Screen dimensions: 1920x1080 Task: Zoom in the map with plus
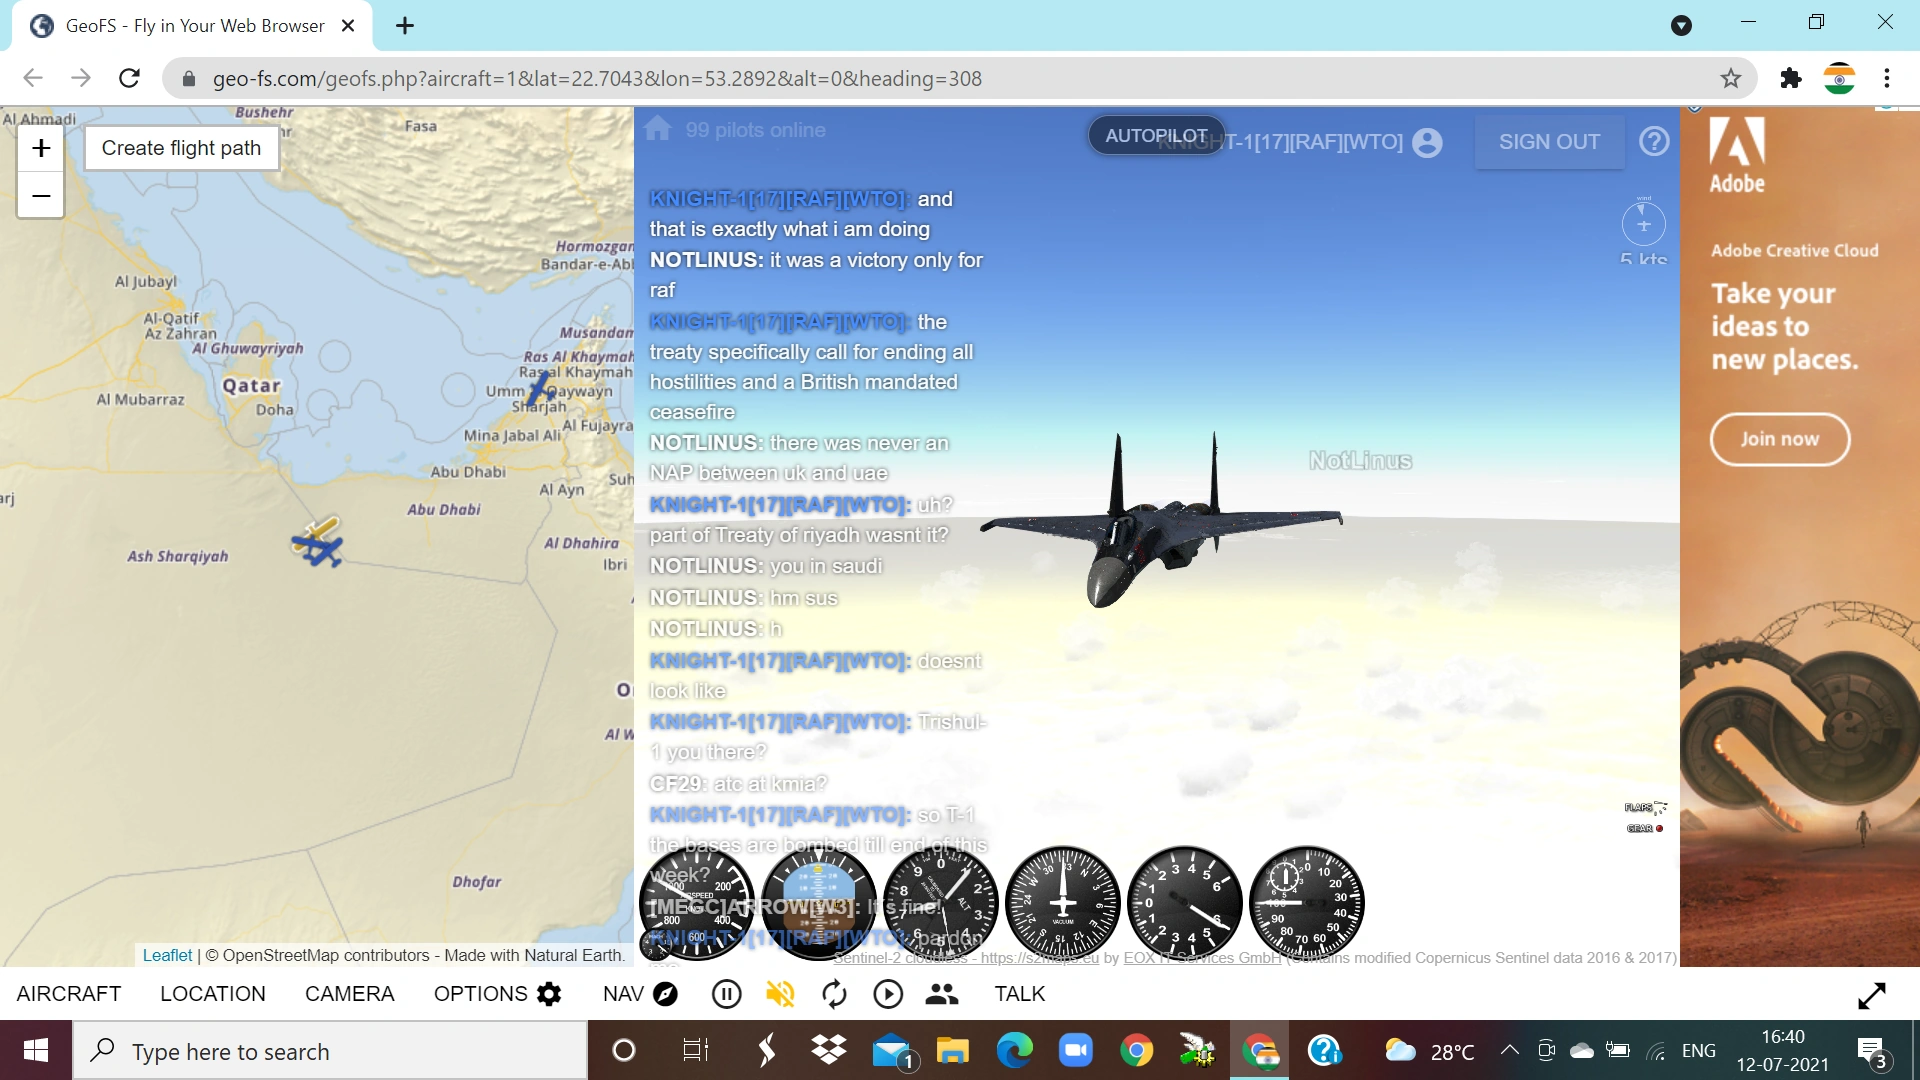coord(41,148)
